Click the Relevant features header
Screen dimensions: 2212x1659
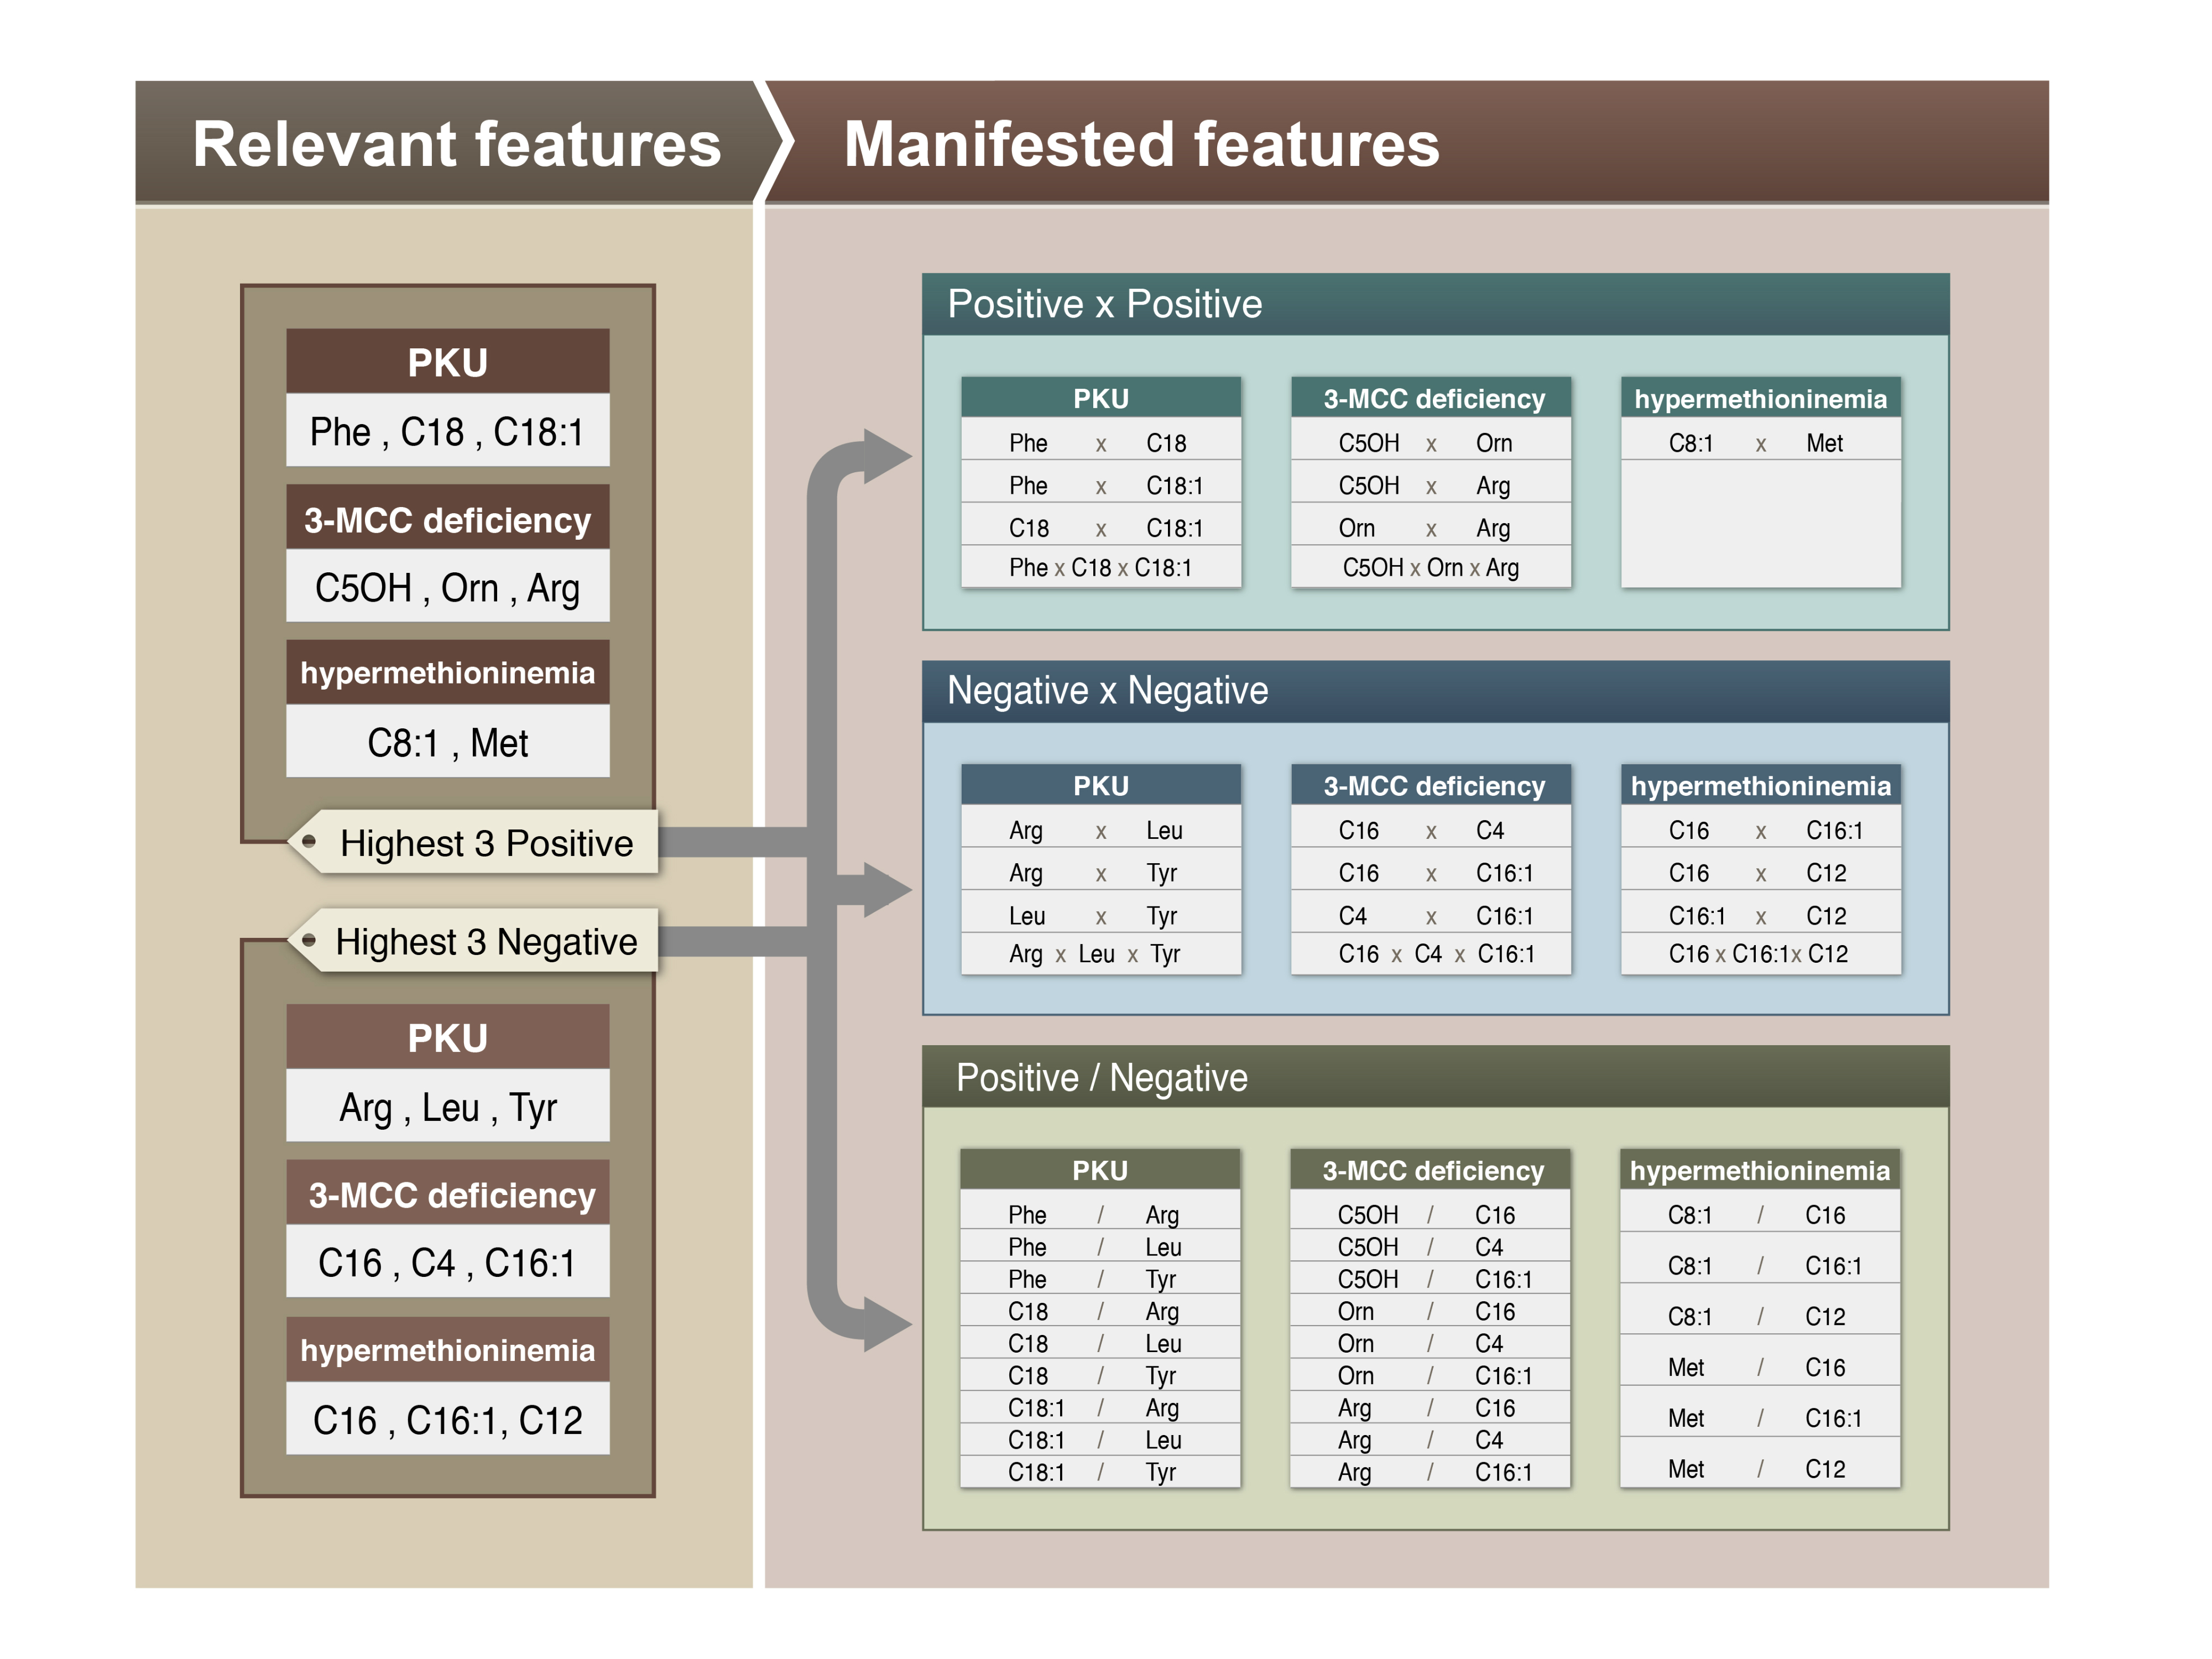coord(456,143)
